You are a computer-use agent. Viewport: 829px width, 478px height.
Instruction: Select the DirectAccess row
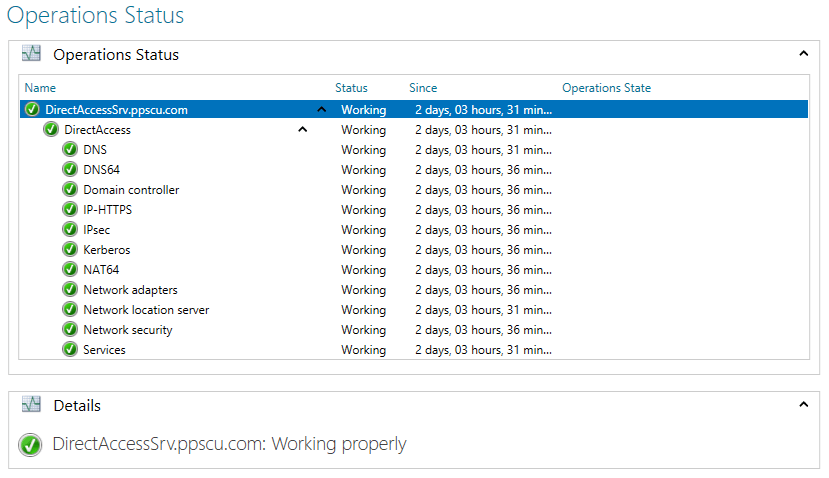pyautogui.click(x=414, y=130)
